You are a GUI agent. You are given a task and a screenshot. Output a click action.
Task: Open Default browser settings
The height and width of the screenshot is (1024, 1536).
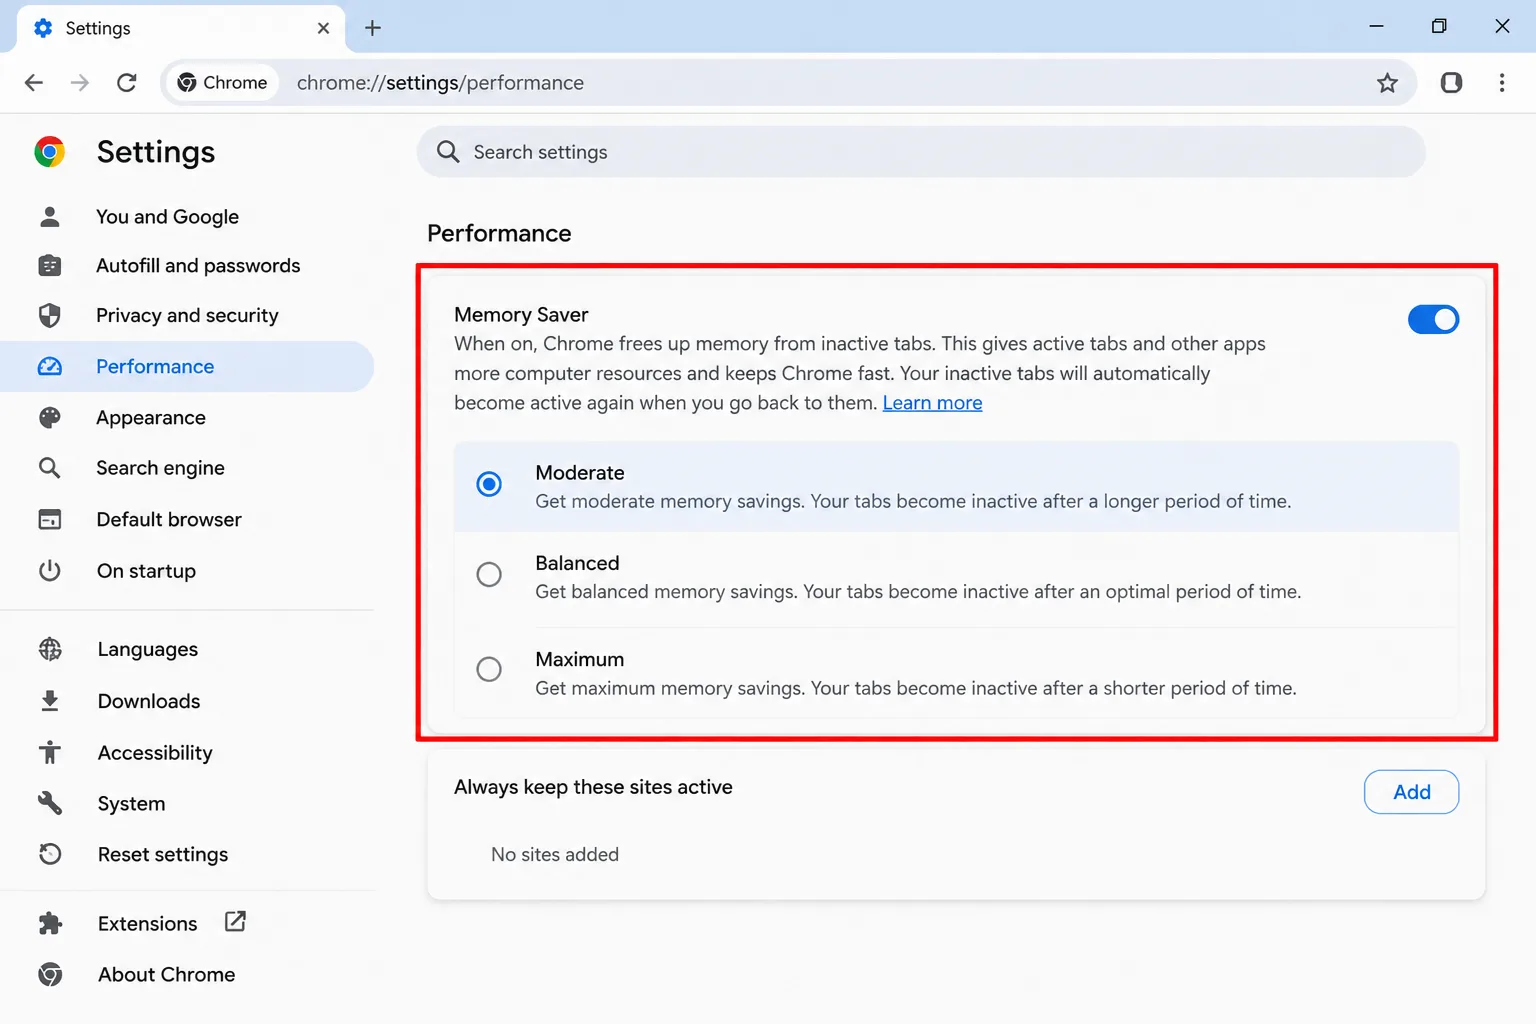tap(187, 519)
